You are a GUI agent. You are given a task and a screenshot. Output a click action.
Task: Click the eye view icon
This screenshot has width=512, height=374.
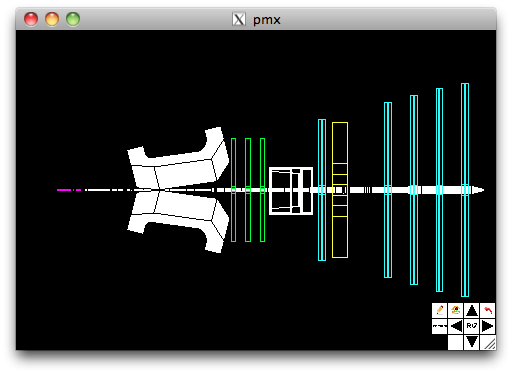tap(455, 310)
